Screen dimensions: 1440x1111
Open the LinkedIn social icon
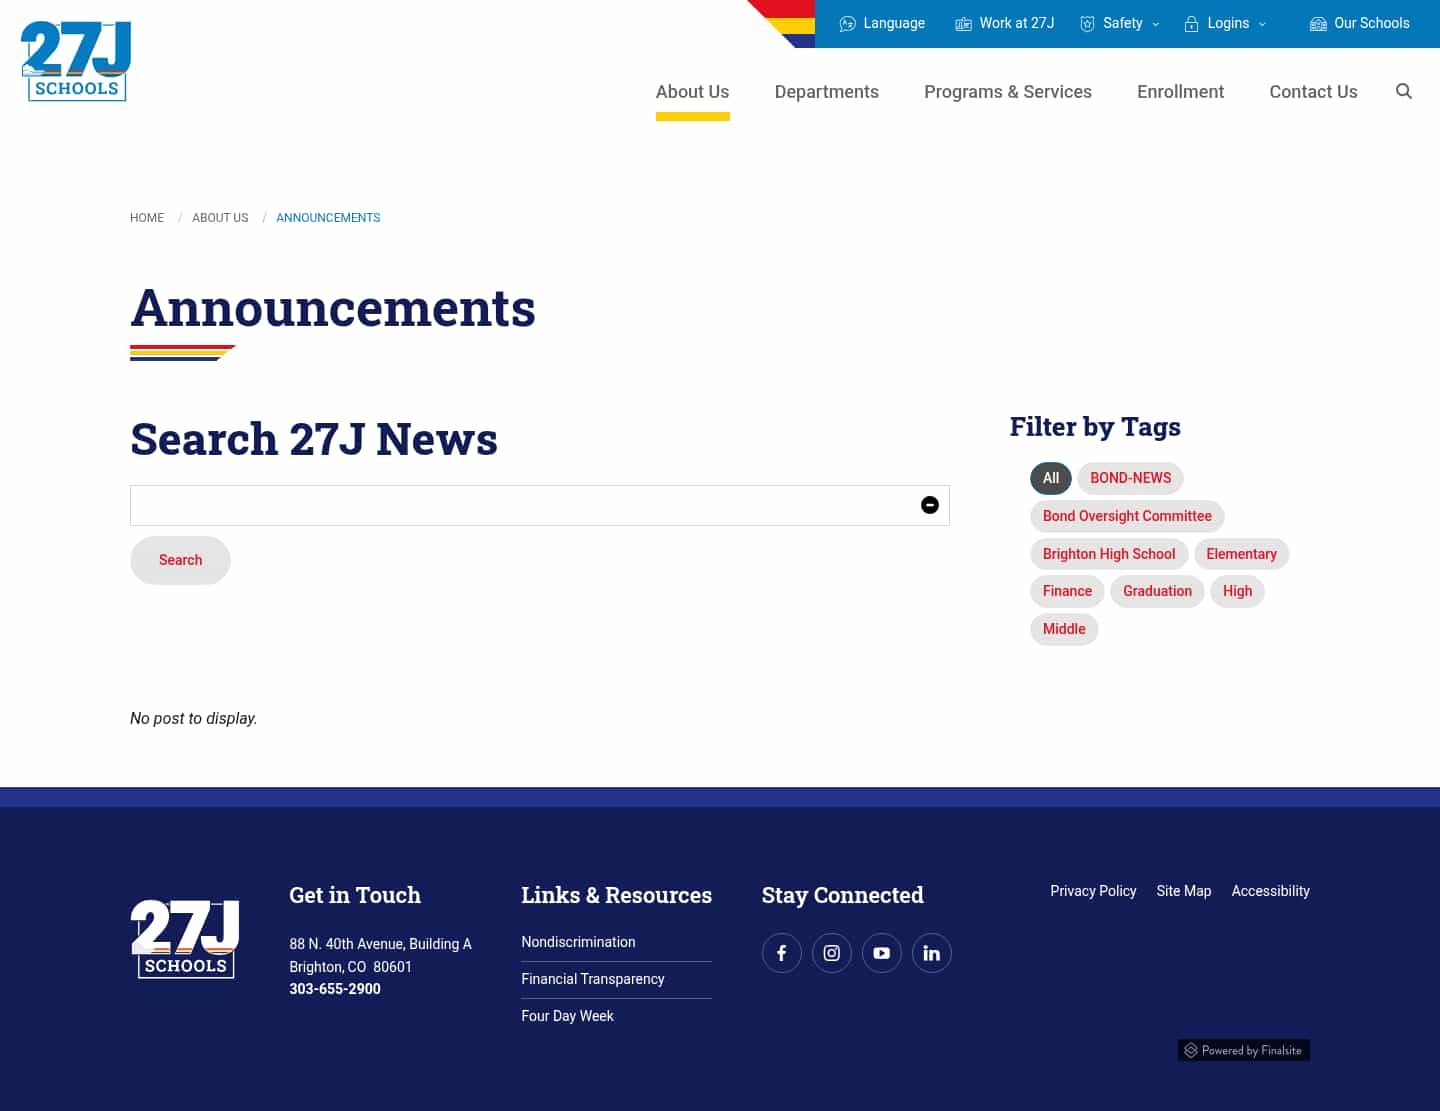tap(932, 953)
